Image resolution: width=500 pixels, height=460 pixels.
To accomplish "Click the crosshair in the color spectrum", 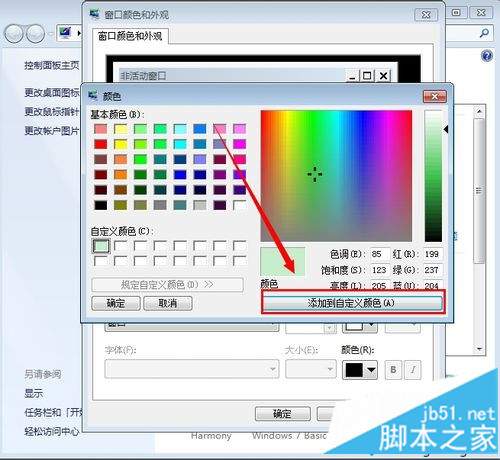I will coord(314,174).
